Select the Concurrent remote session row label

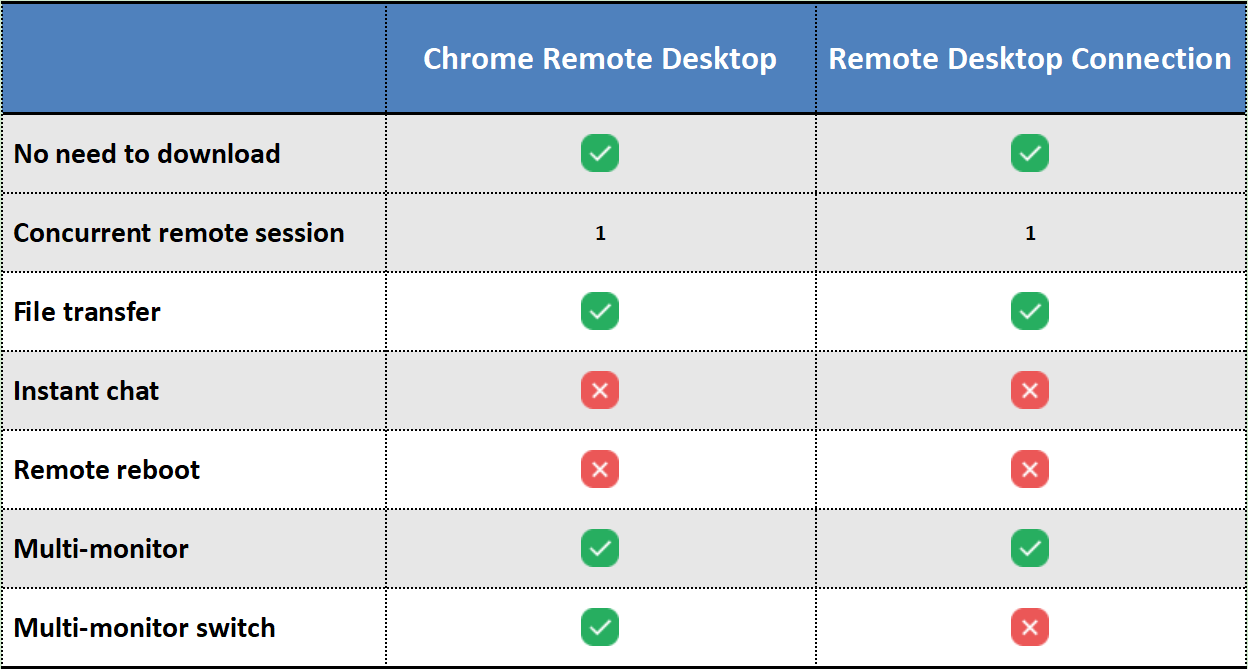[x=179, y=233]
